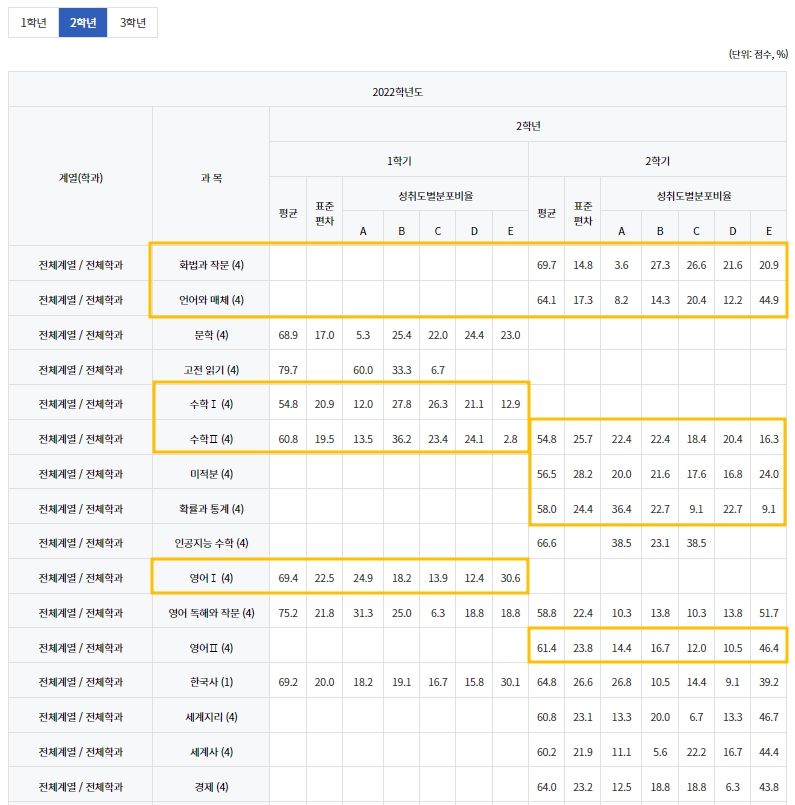
Task: Select the 영어 독해와 작문 (4) subject cell
Action: tap(211, 612)
